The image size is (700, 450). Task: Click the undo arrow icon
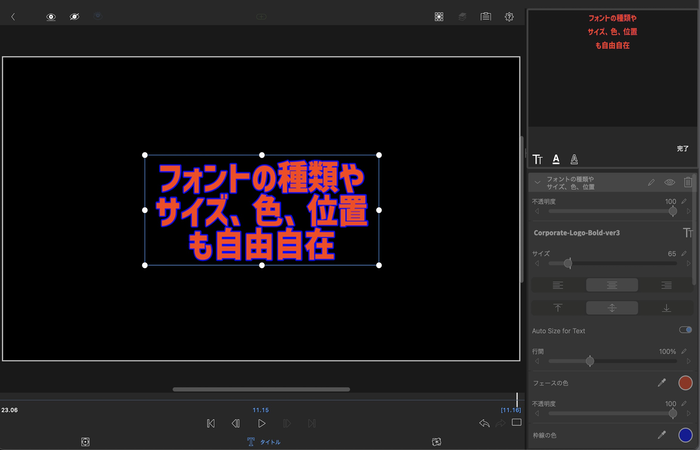coord(484,424)
